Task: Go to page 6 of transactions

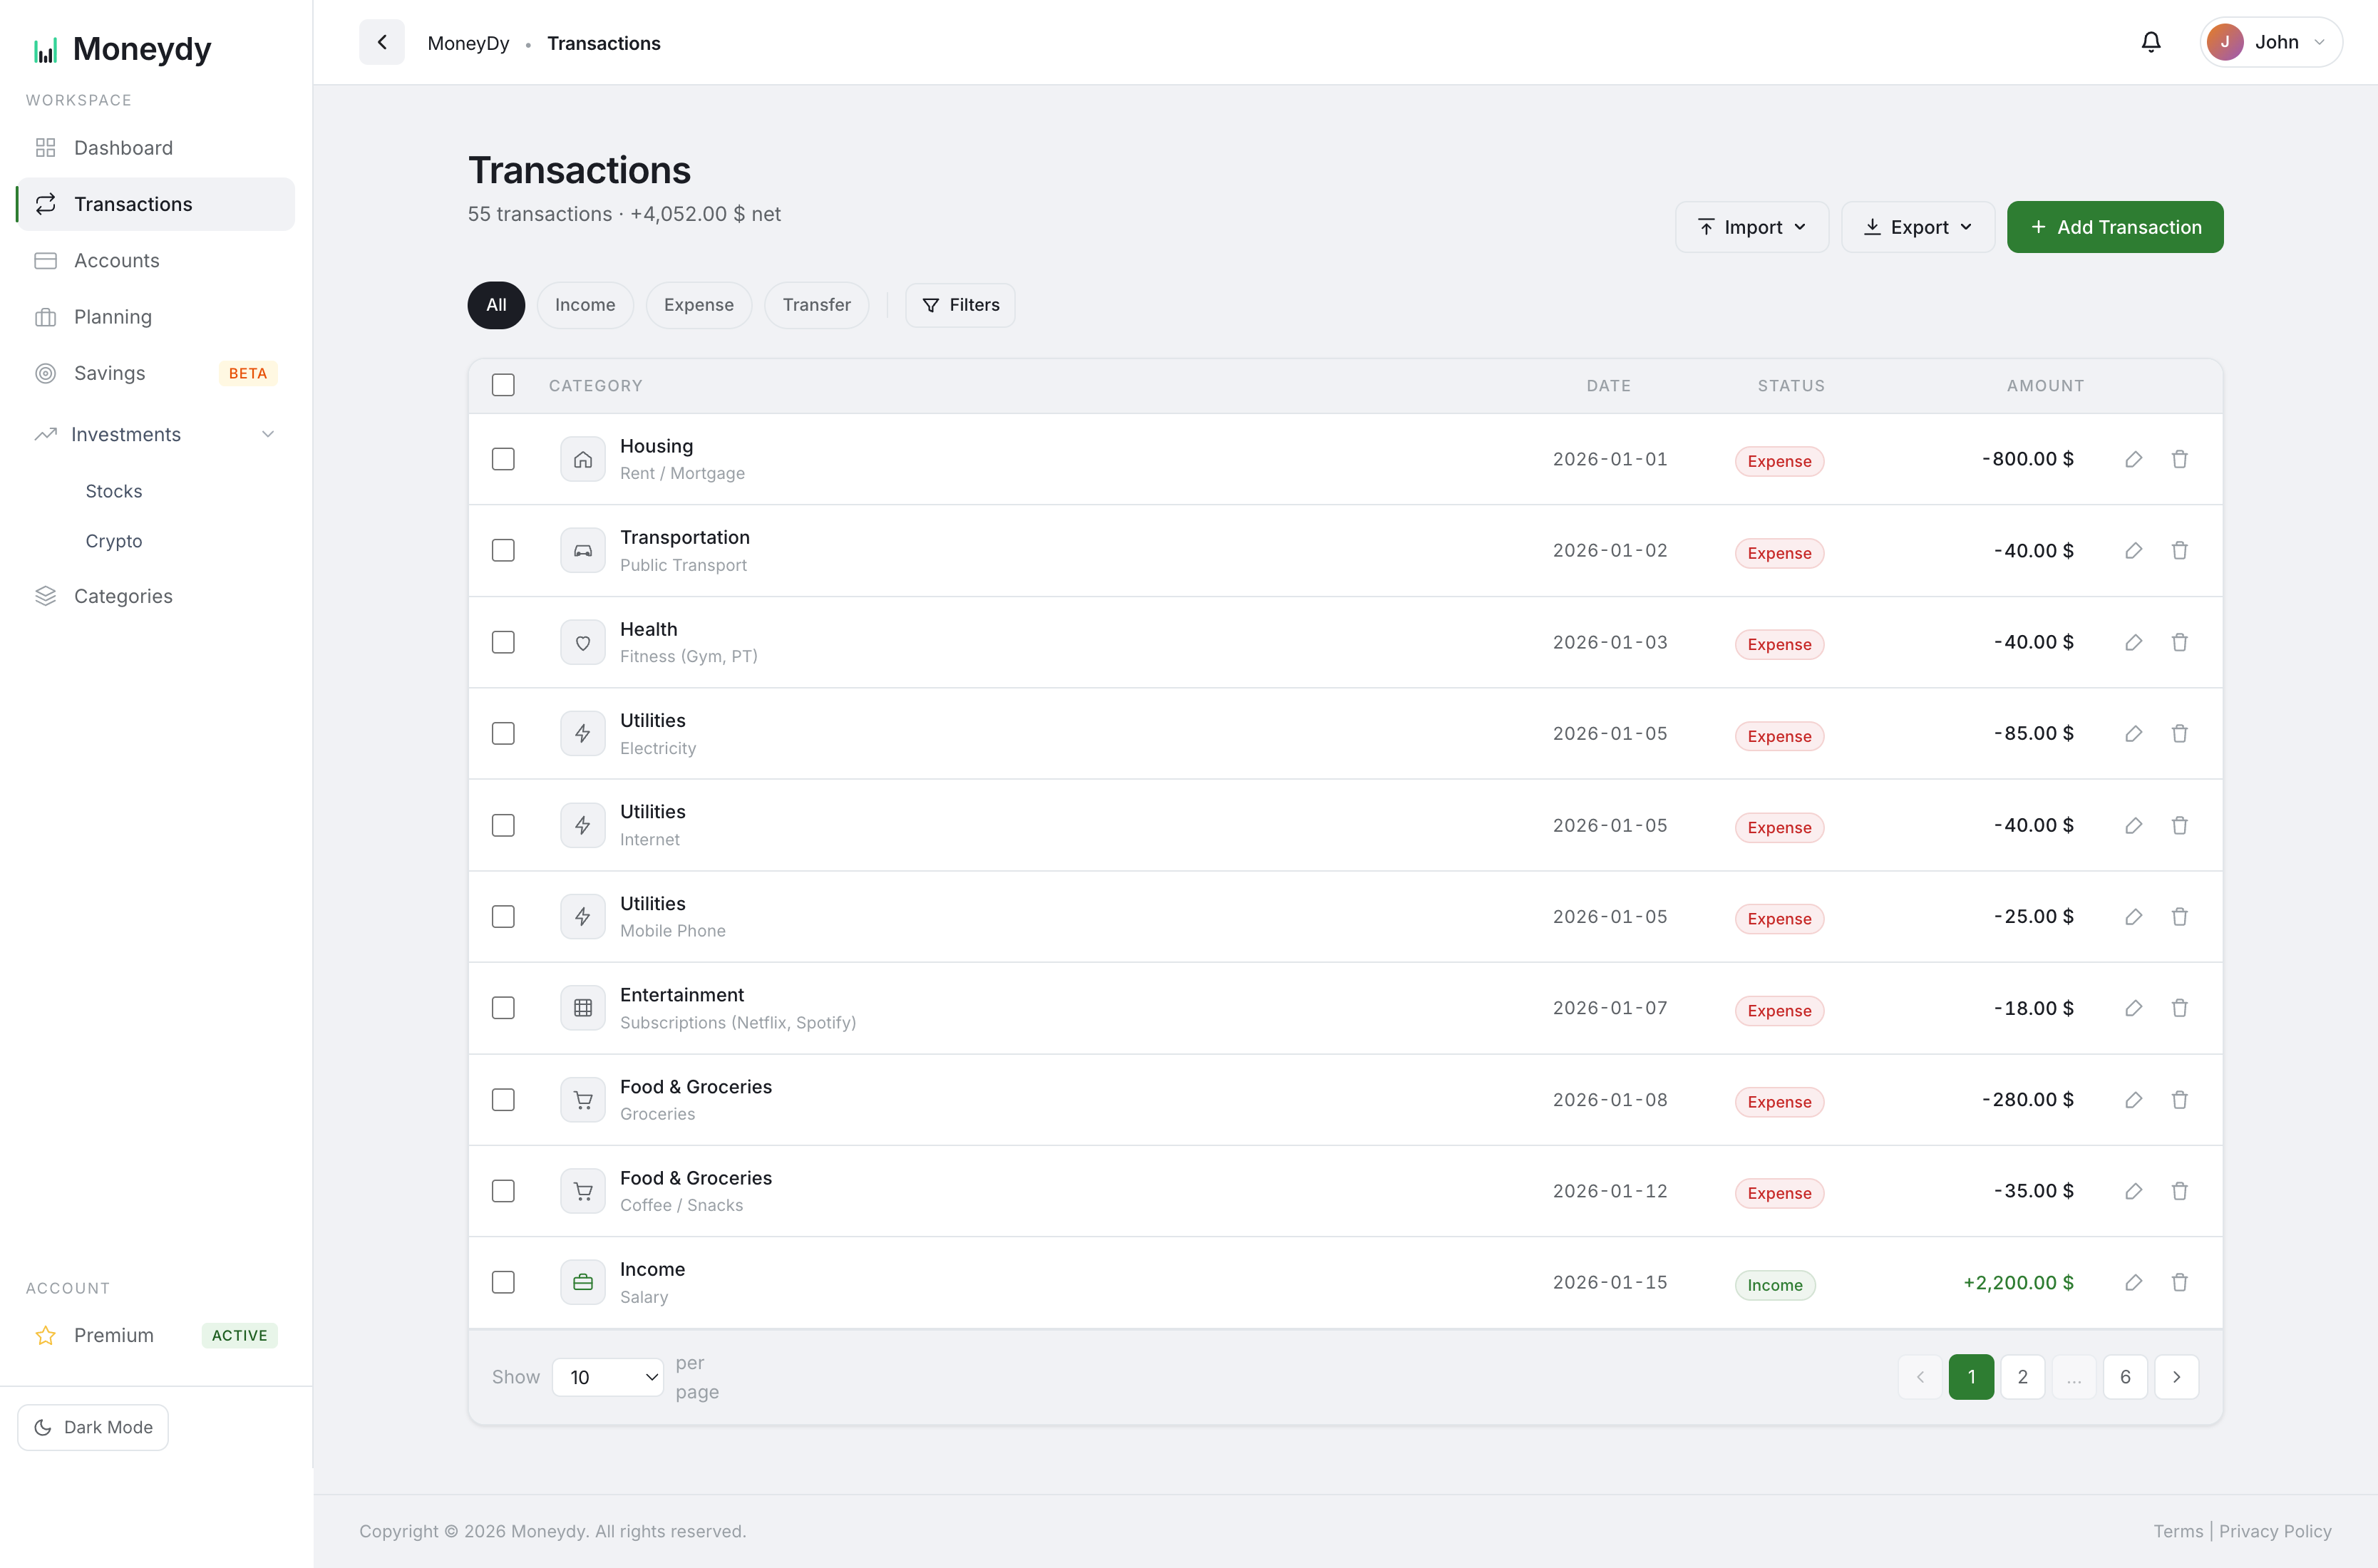Action: click(x=2125, y=1377)
